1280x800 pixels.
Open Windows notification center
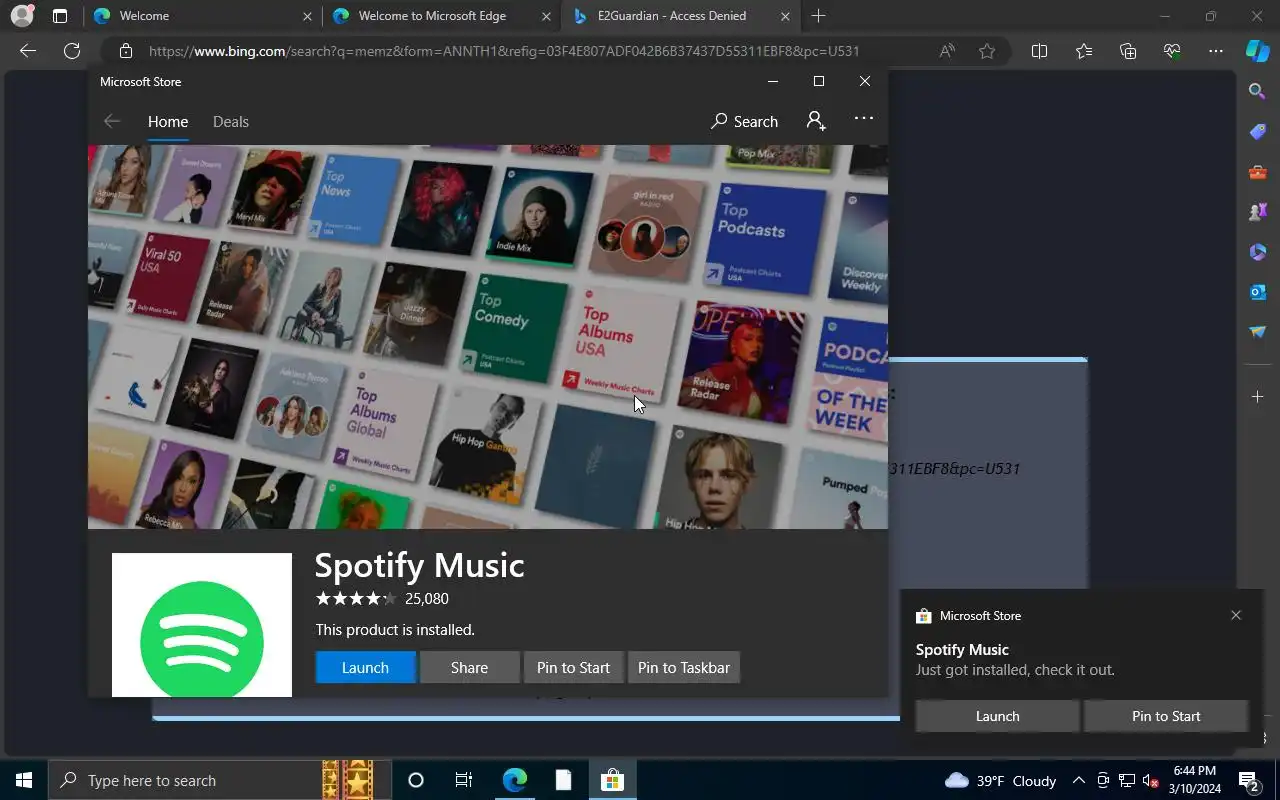[1248, 780]
